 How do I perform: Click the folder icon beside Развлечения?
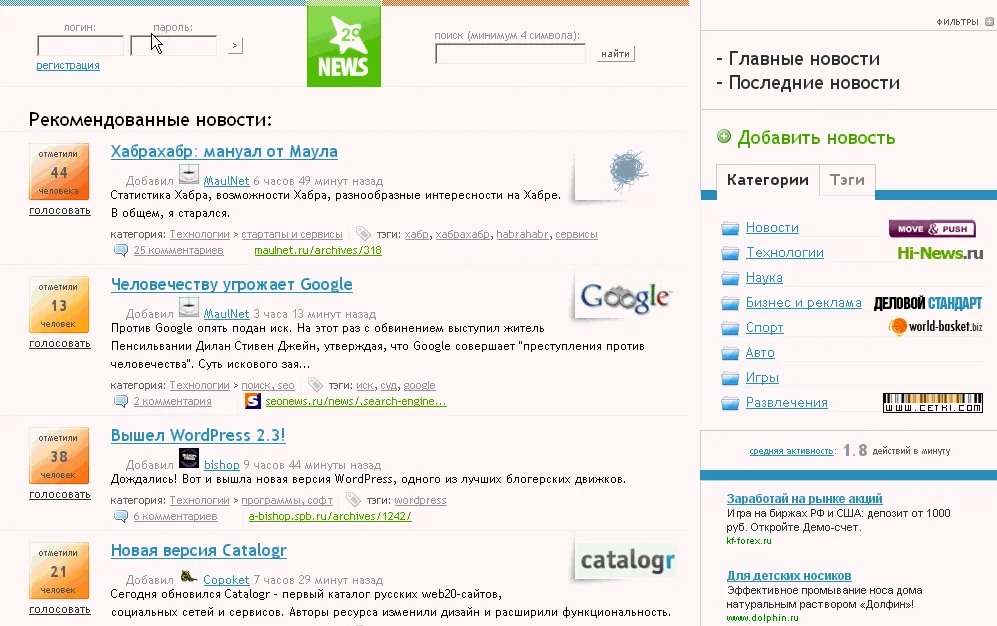(729, 403)
